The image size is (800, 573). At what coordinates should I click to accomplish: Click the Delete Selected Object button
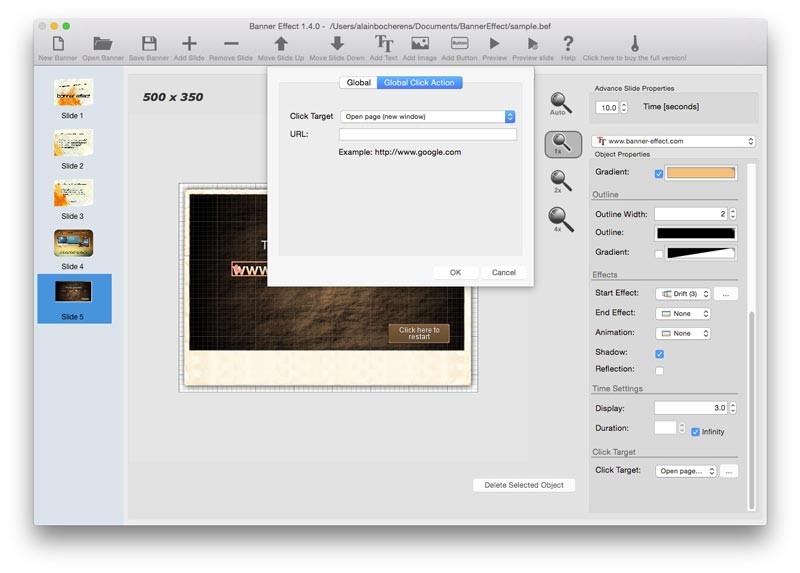[524, 485]
